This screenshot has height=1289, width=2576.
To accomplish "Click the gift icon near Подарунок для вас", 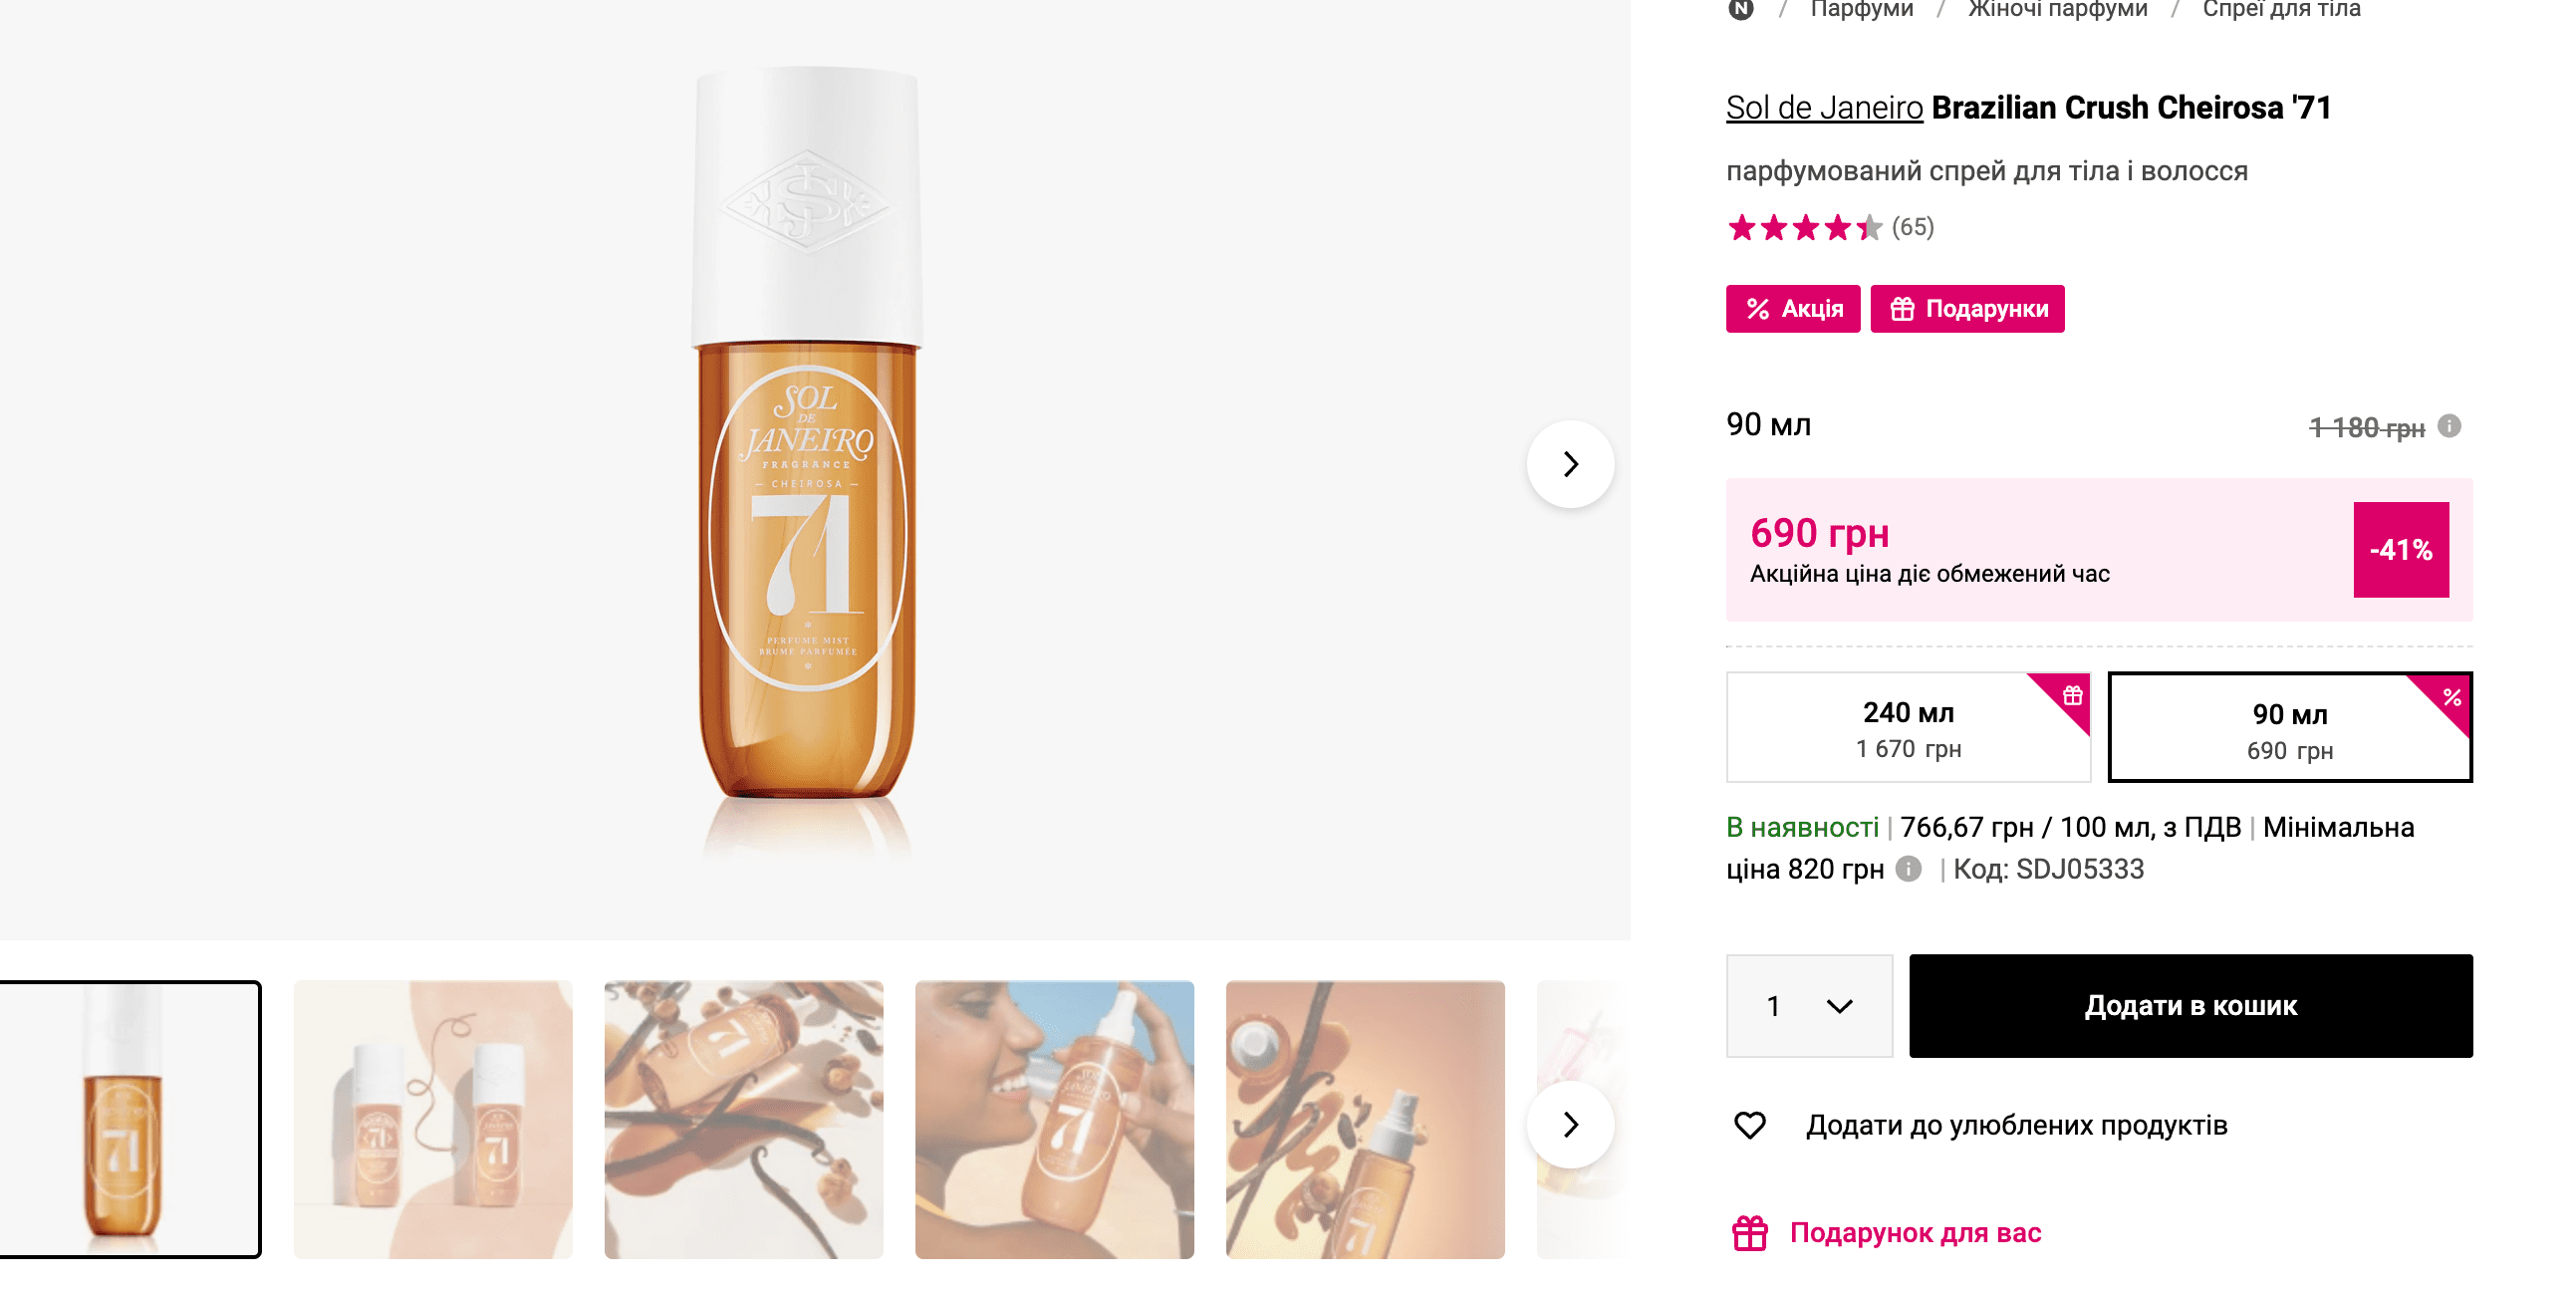I will click(1750, 1232).
